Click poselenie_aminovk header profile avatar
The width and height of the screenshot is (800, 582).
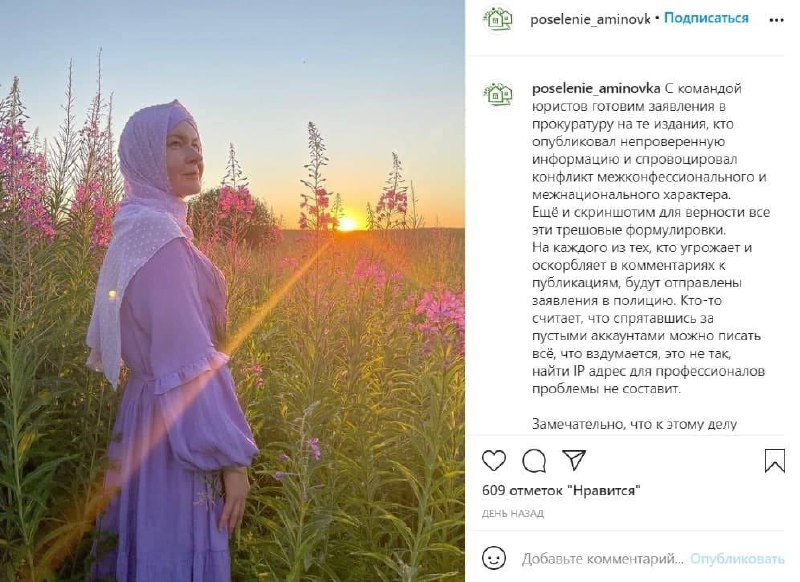tap(498, 19)
